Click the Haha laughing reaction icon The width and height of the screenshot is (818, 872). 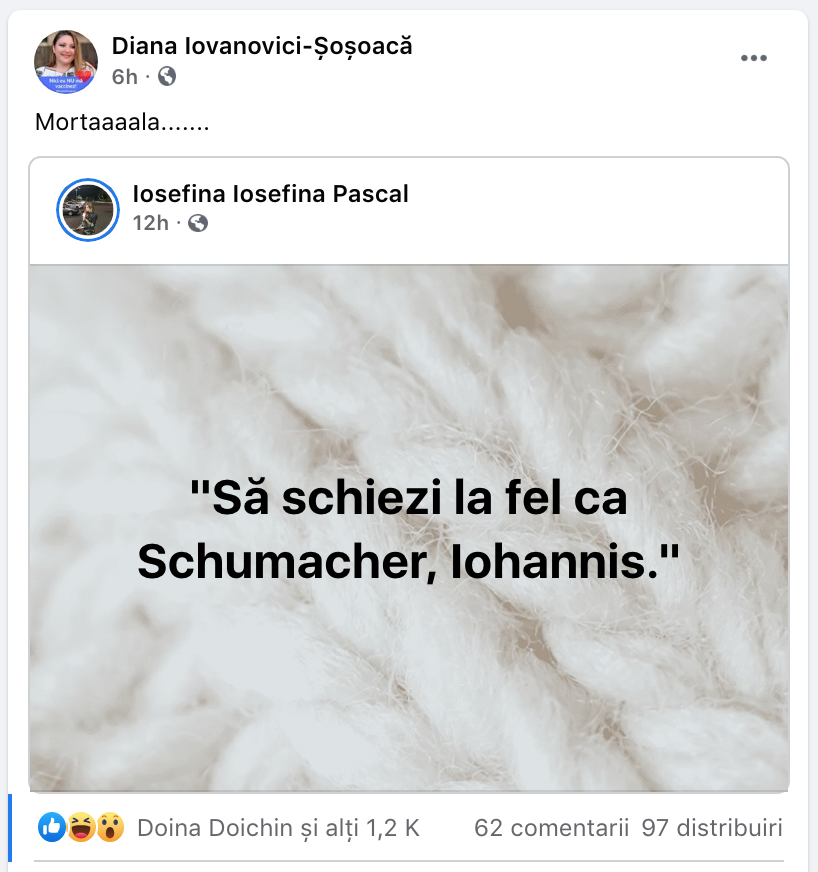[x=81, y=827]
